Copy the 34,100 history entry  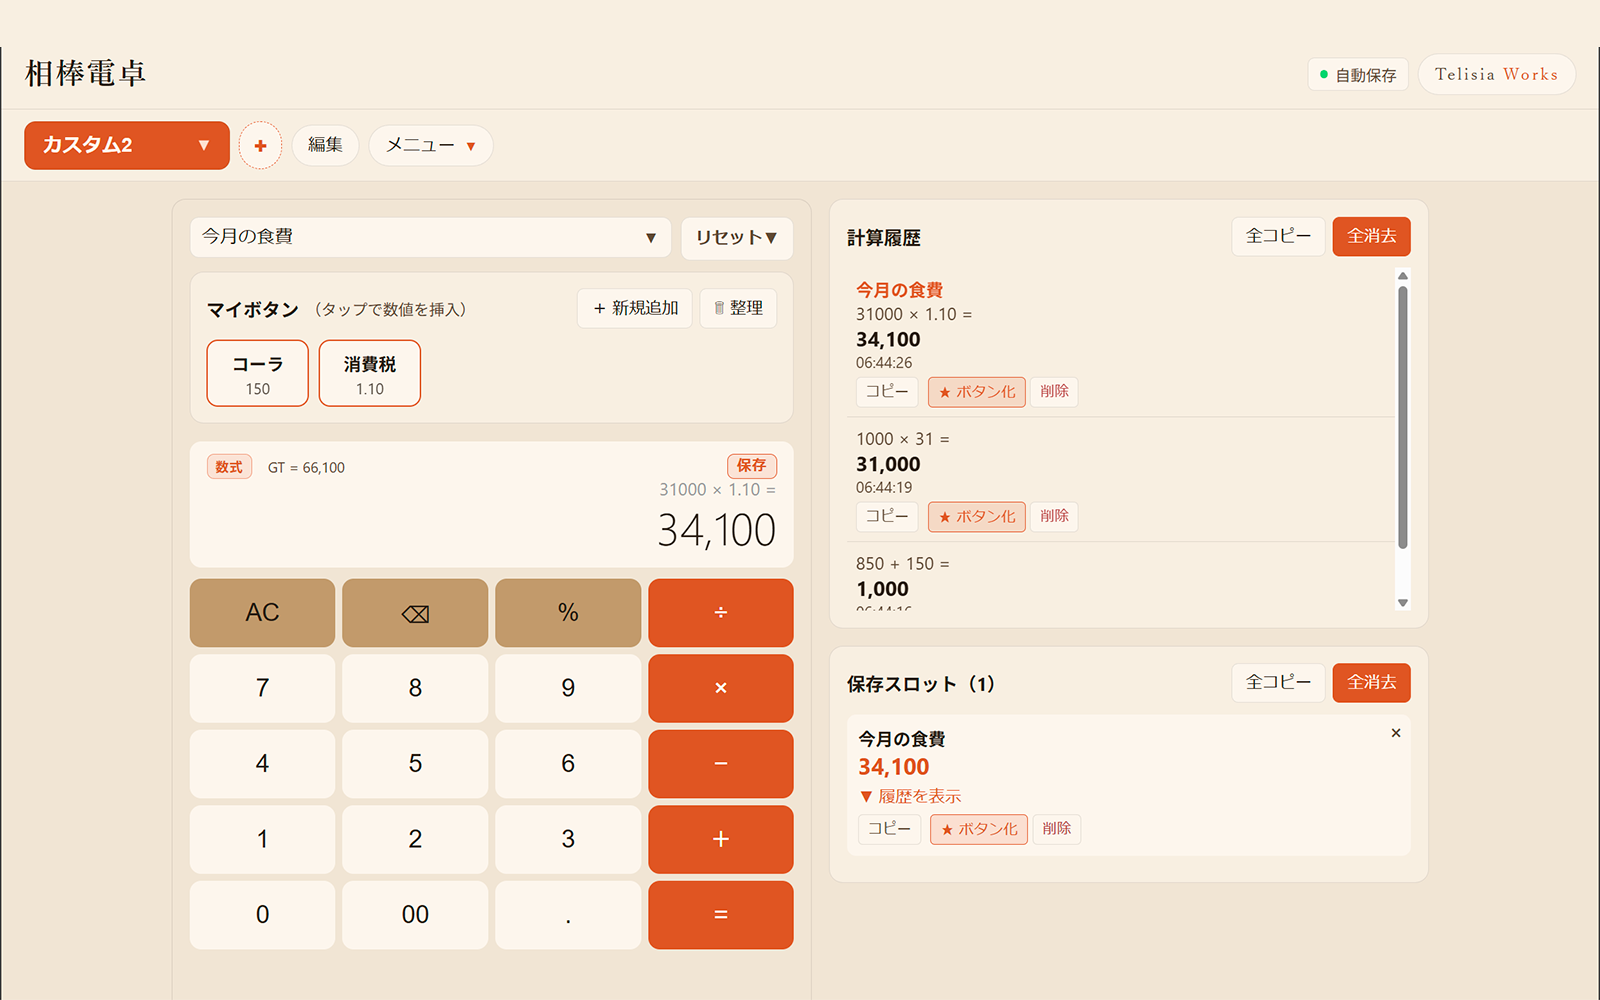[887, 391]
